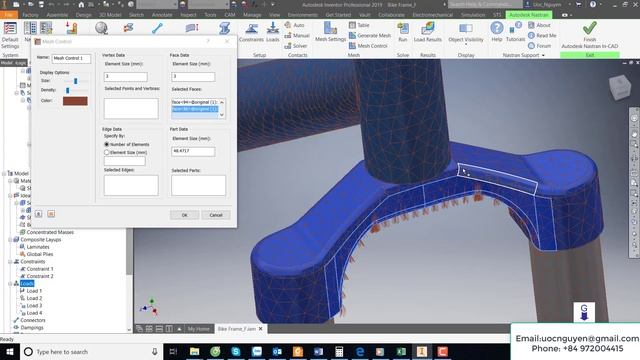The height and width of the screenshot is (360, 640).
Task: Click About in Nastran Support
Action: point(539,25)
